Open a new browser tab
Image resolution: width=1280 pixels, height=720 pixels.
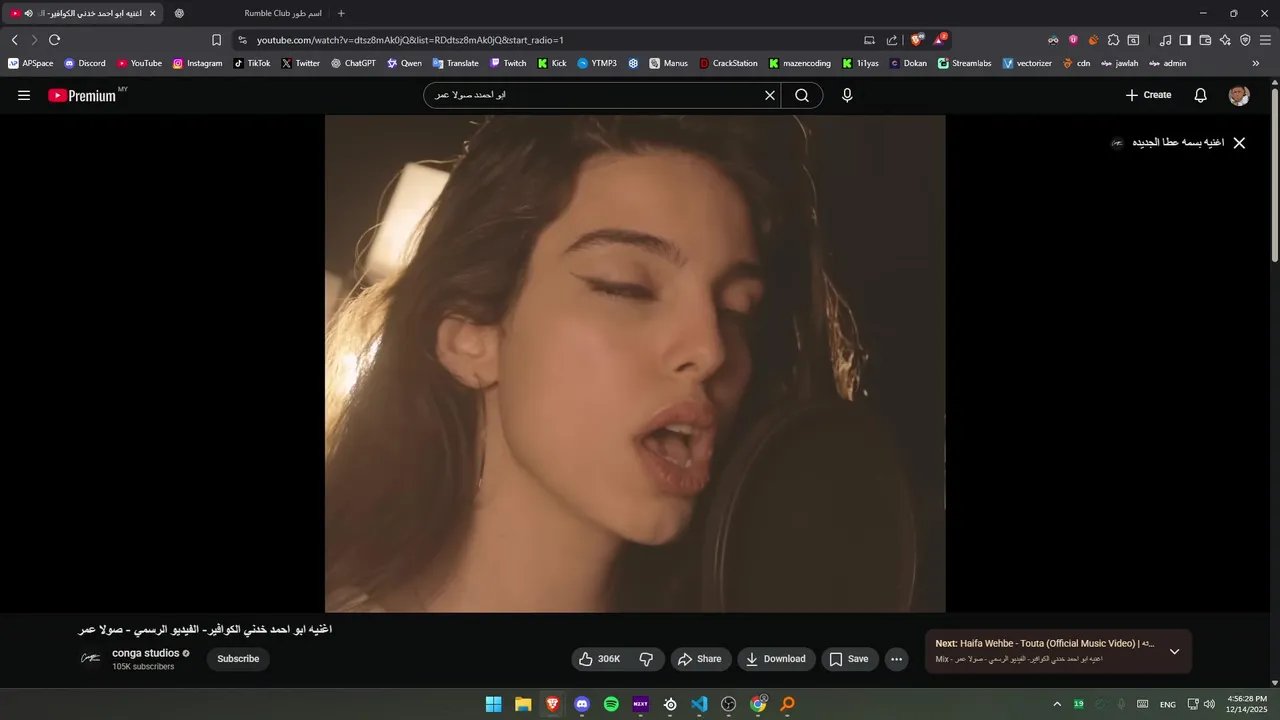pos(341,13)
